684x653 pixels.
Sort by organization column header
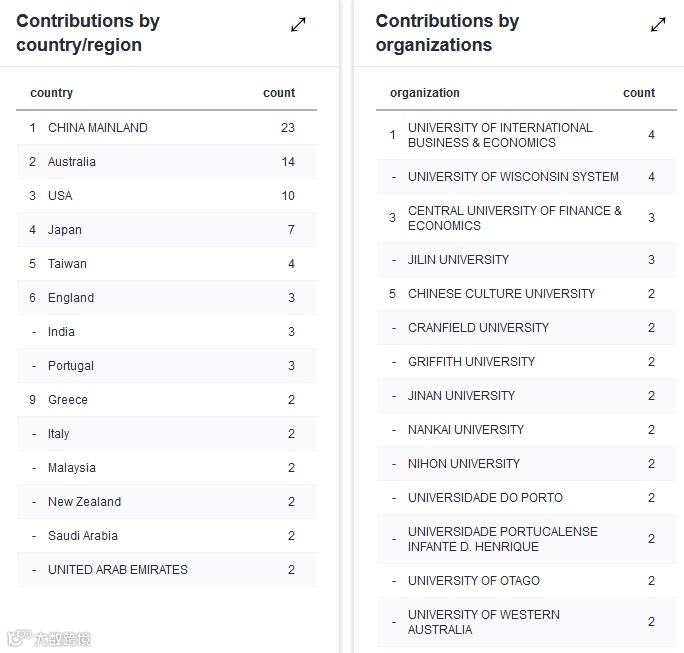[x=425, y=93]
